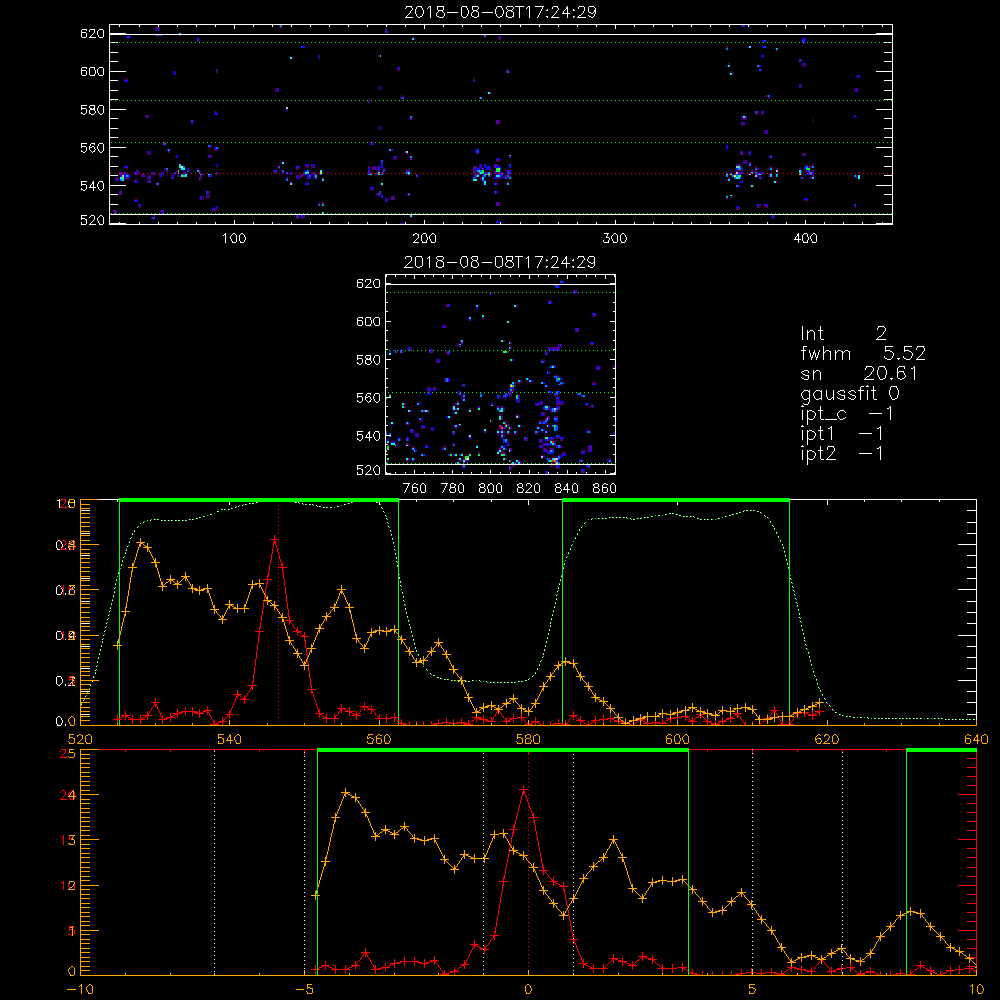Click the '-5' x-axis label of the bottom plot

point(304,990)
